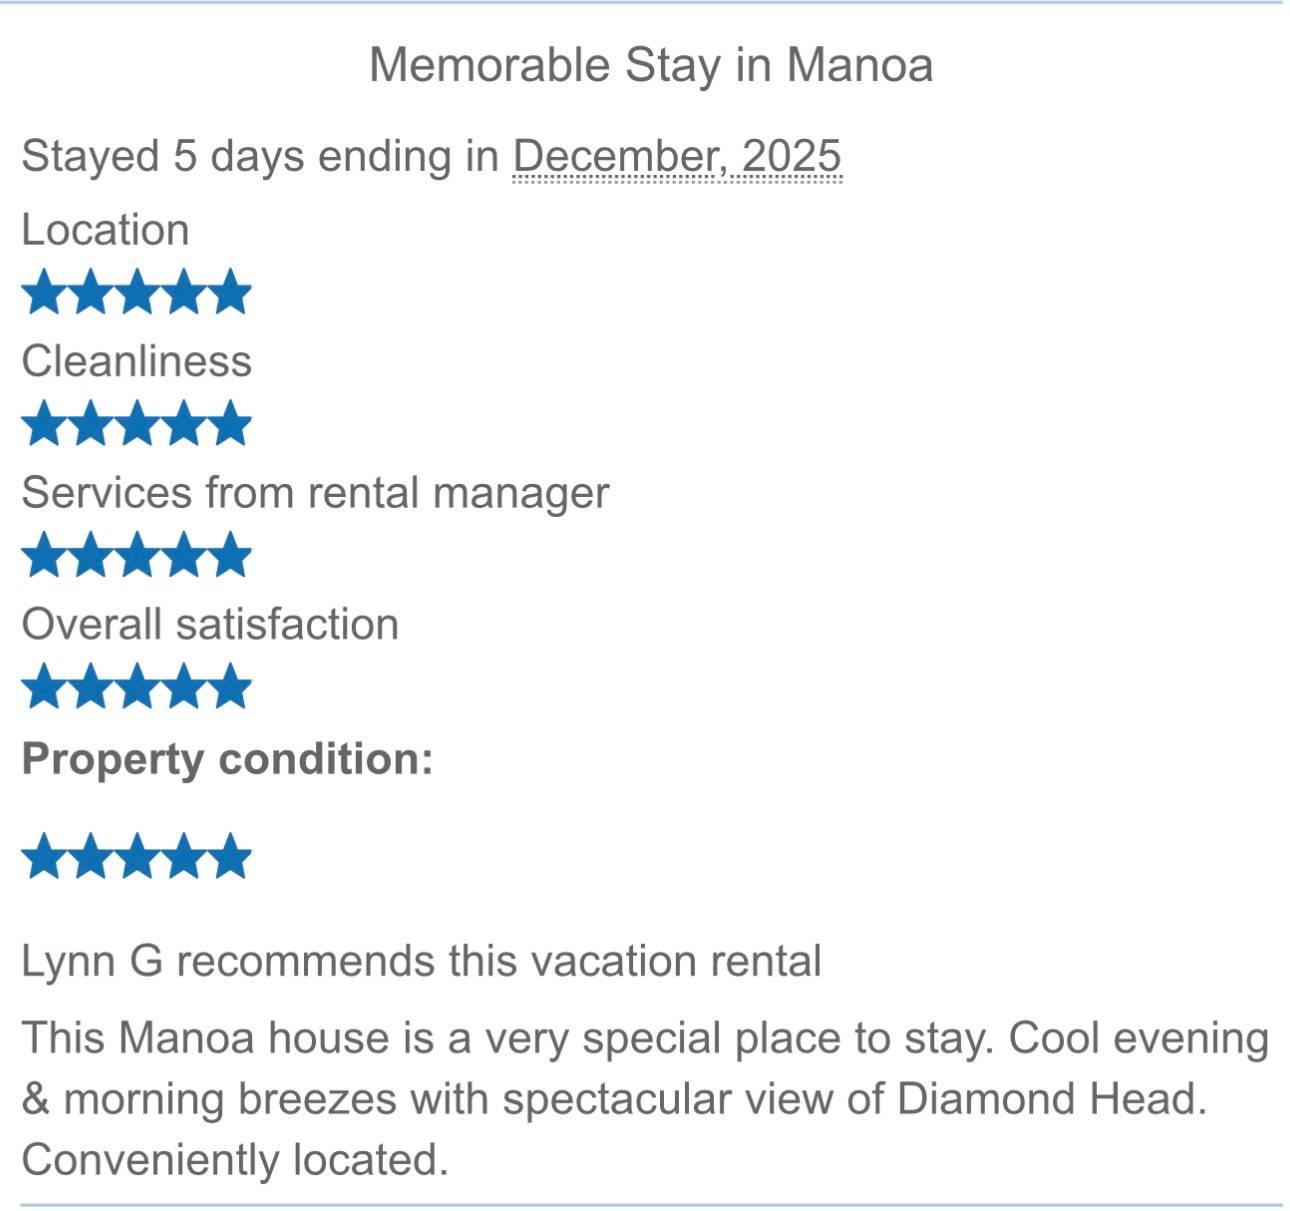
Task: Click the fourth star under Overall satisfaction
Action: pyautogui.click(x=184, y=687)
